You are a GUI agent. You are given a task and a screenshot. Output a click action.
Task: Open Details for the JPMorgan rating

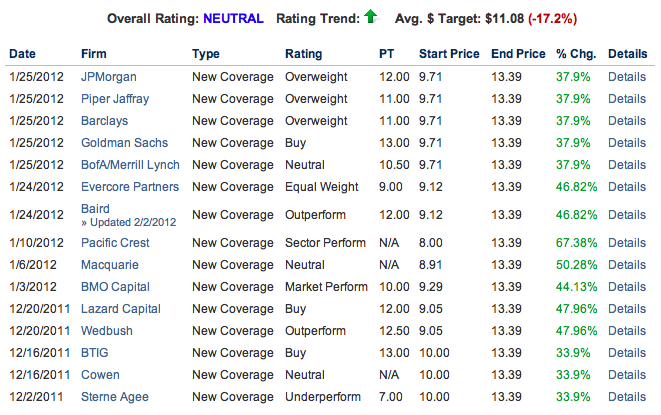tap(627, 76)
